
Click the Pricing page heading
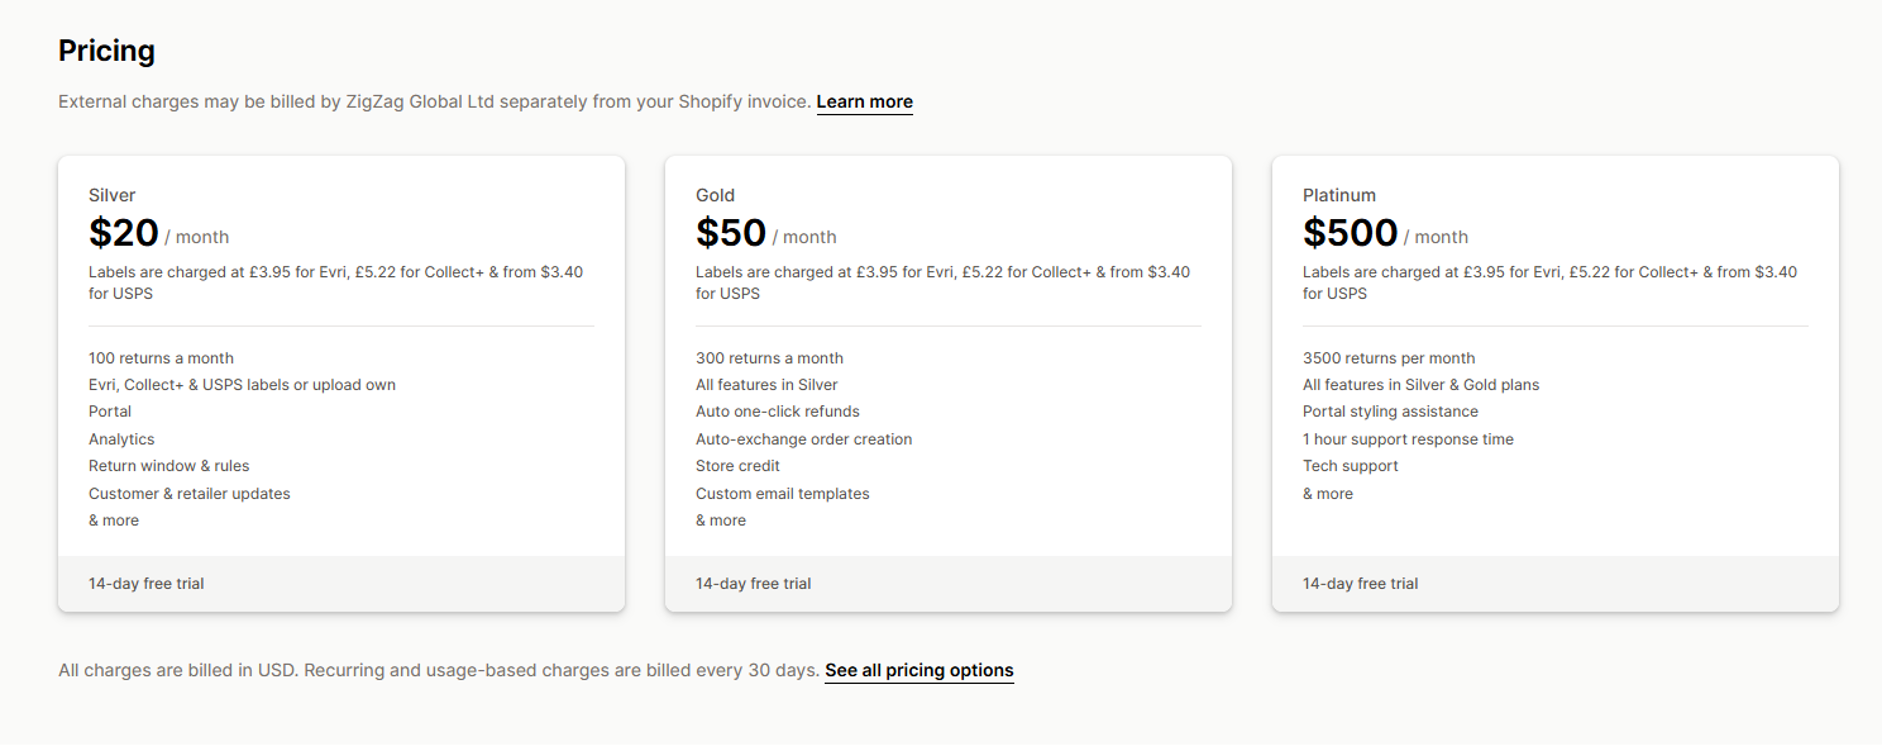click(x=106, y=50)
